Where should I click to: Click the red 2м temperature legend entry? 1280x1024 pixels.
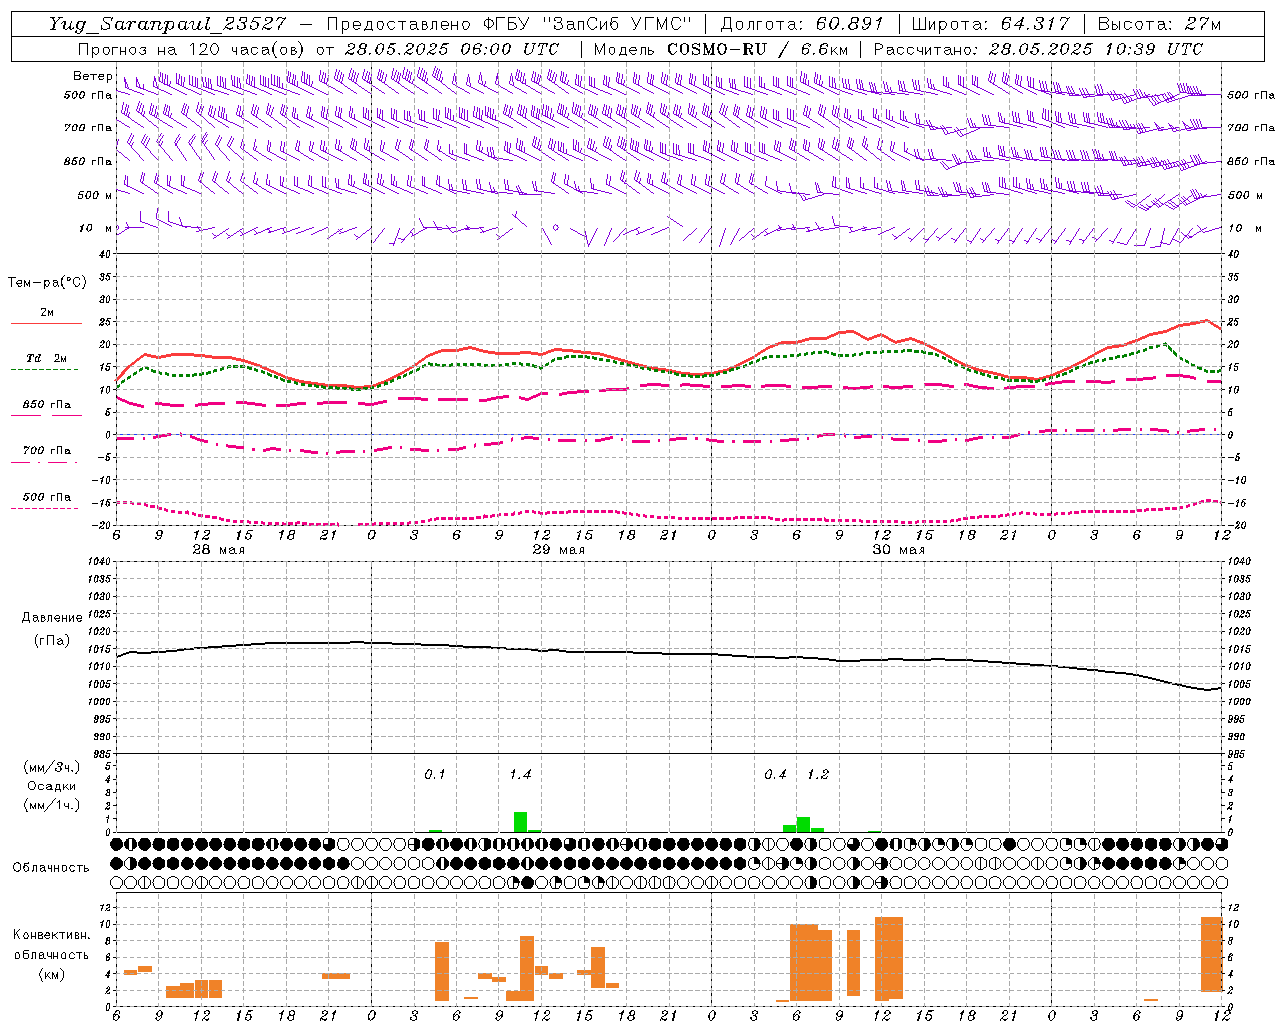click(x=46, y=313)
